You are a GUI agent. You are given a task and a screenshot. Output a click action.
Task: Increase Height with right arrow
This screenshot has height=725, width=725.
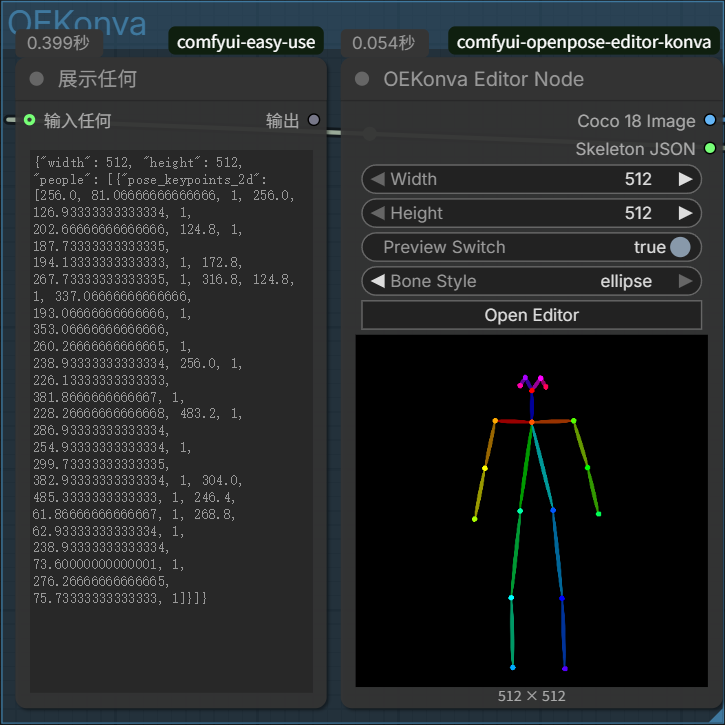685,213
